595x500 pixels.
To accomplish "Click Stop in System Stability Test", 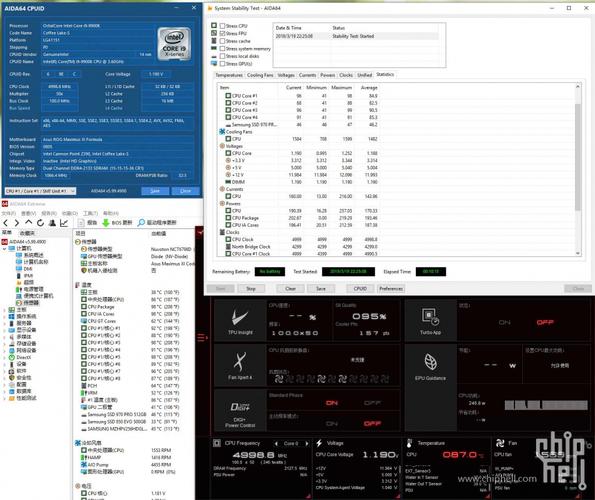I will [251, 289].
